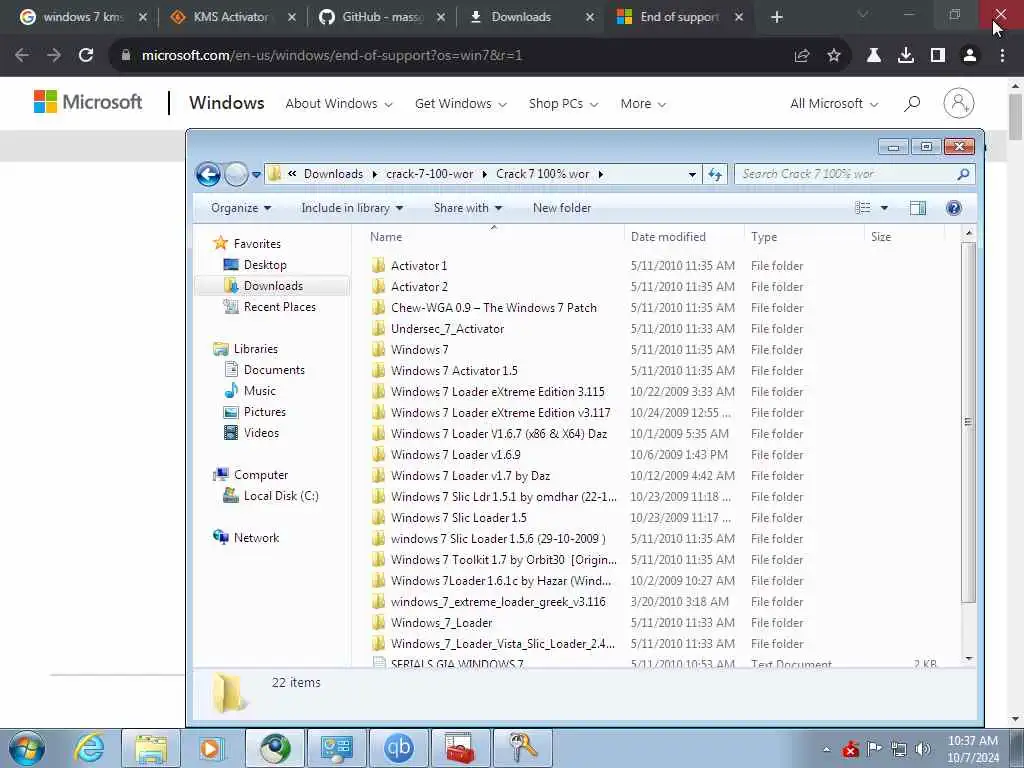Open About Windows menu on Microsoft page
1024x768 pixels.
point(339,104)
